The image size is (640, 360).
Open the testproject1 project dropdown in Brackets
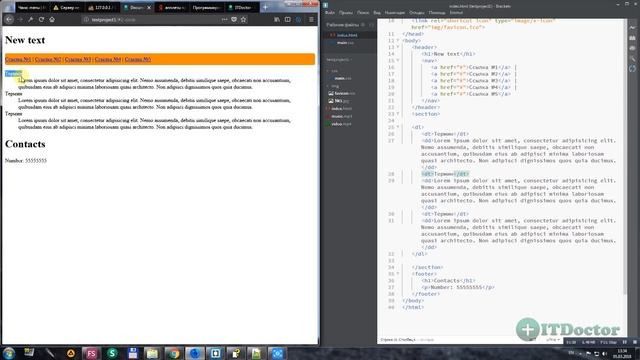(x=340, y=60)
